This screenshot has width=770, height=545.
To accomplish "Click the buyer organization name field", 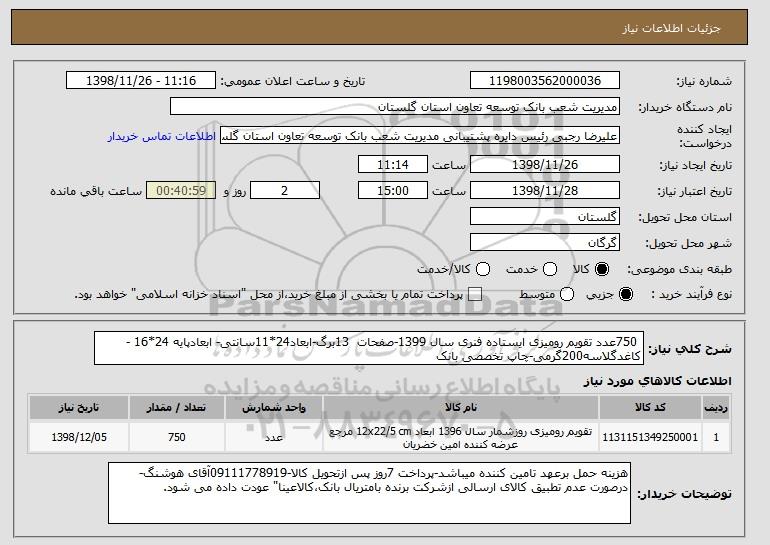I will [395, 107].
